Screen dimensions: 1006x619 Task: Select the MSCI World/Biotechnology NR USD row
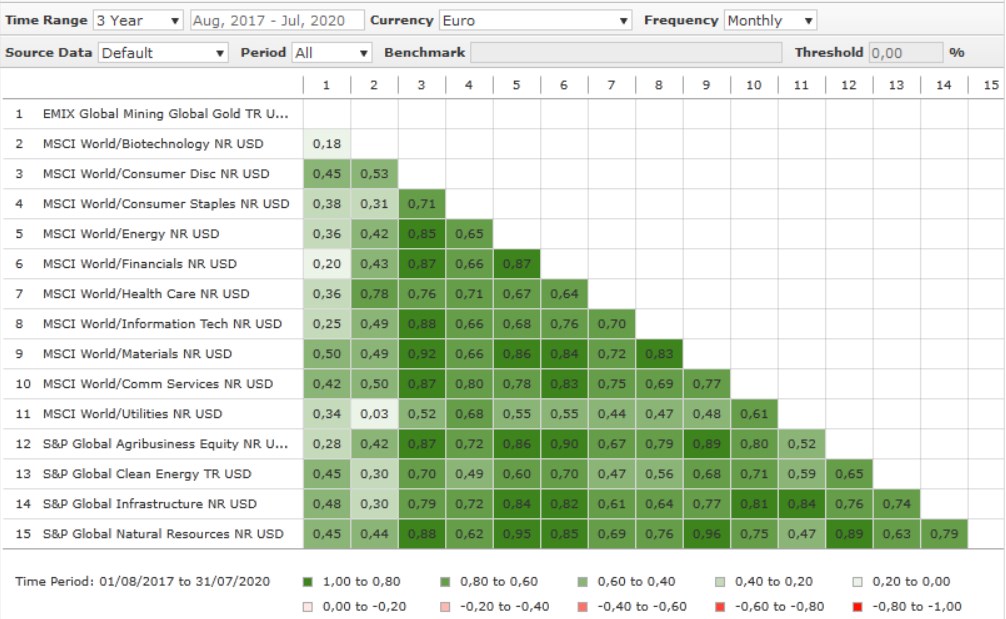[153, 144]
